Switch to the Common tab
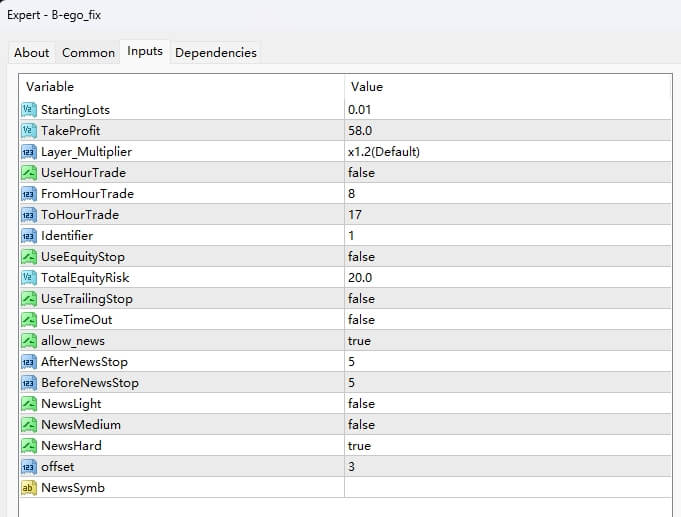 (x=88, y=53)
